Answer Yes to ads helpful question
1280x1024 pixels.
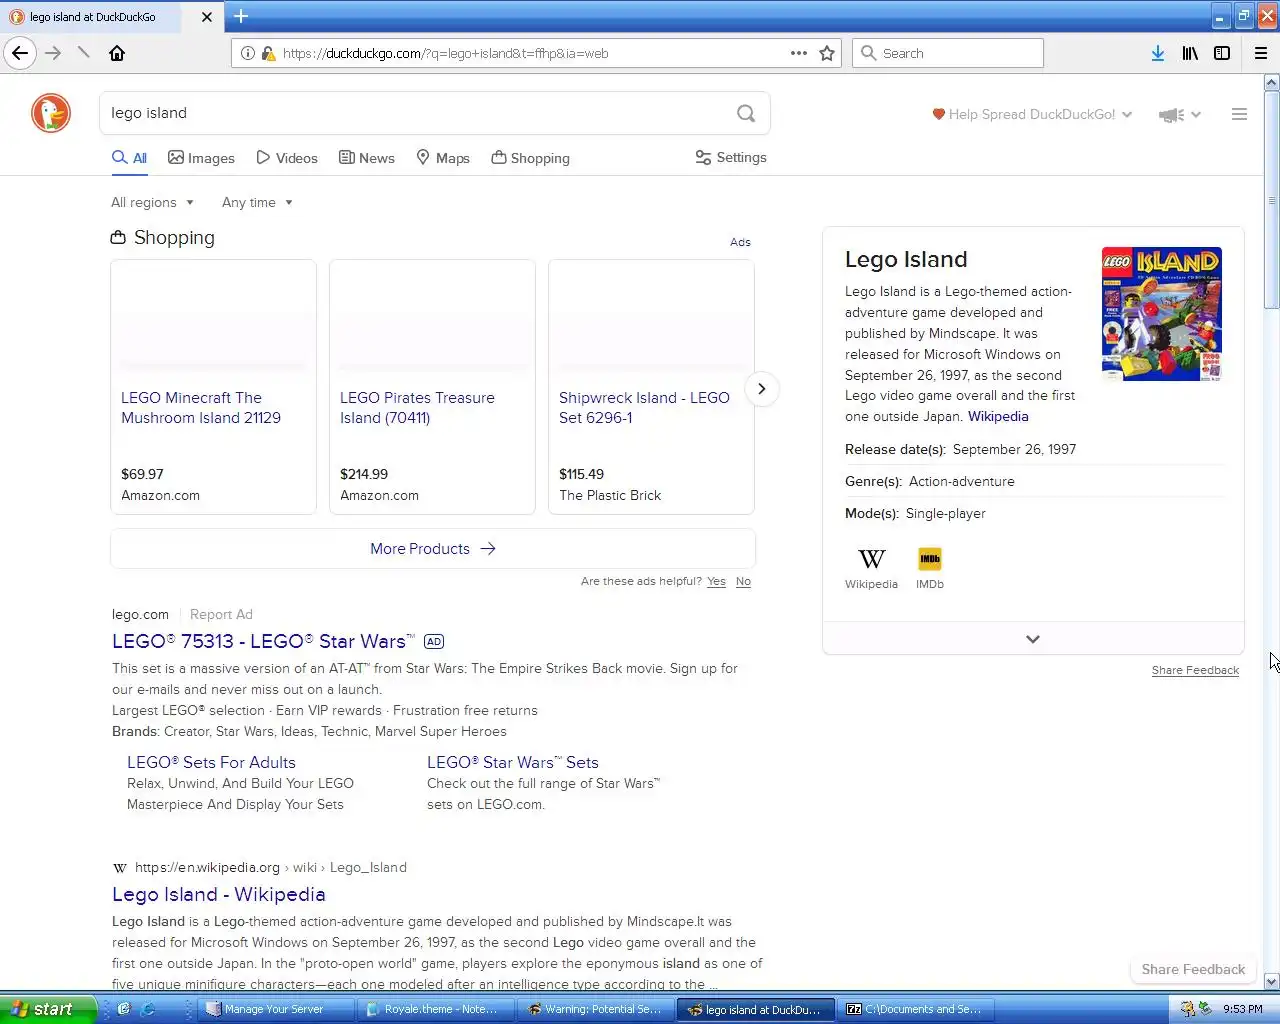click(x=716, y=582)
